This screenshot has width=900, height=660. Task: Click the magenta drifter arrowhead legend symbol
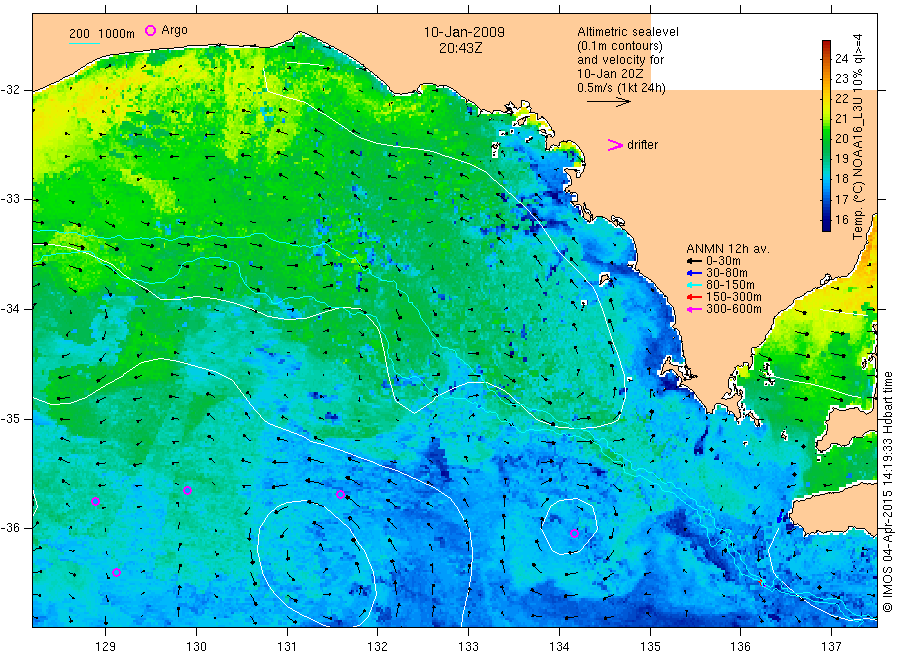615,145
